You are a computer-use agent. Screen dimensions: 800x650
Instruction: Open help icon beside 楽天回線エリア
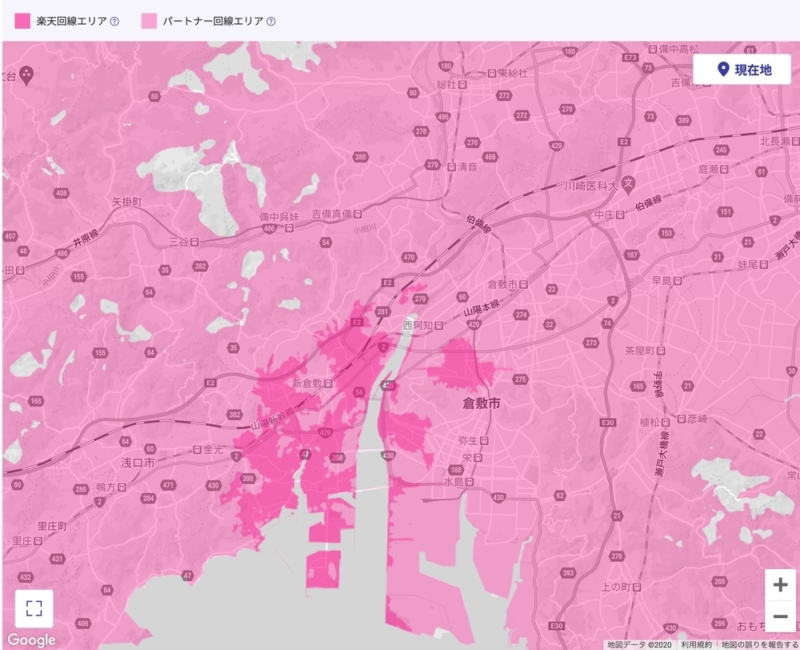[115, 21]
